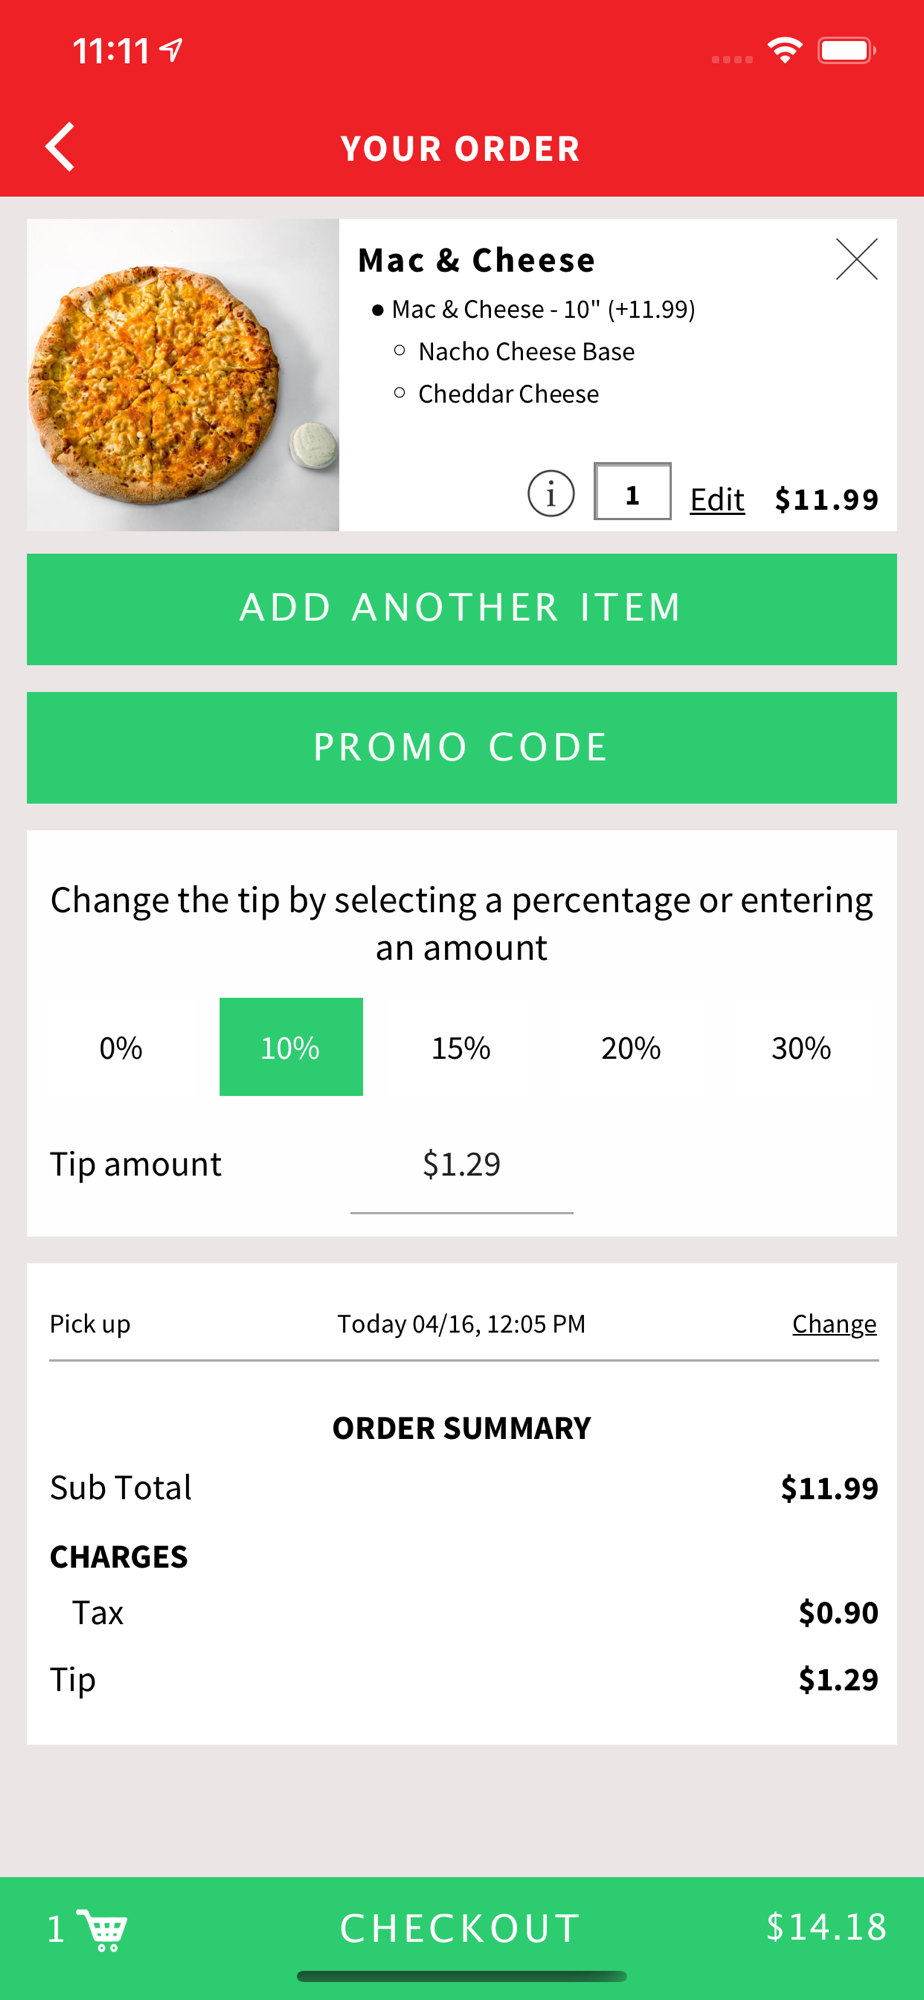
Task: Tap the back arrow in header
Action: pyautogui.click(x=61, y=148)
